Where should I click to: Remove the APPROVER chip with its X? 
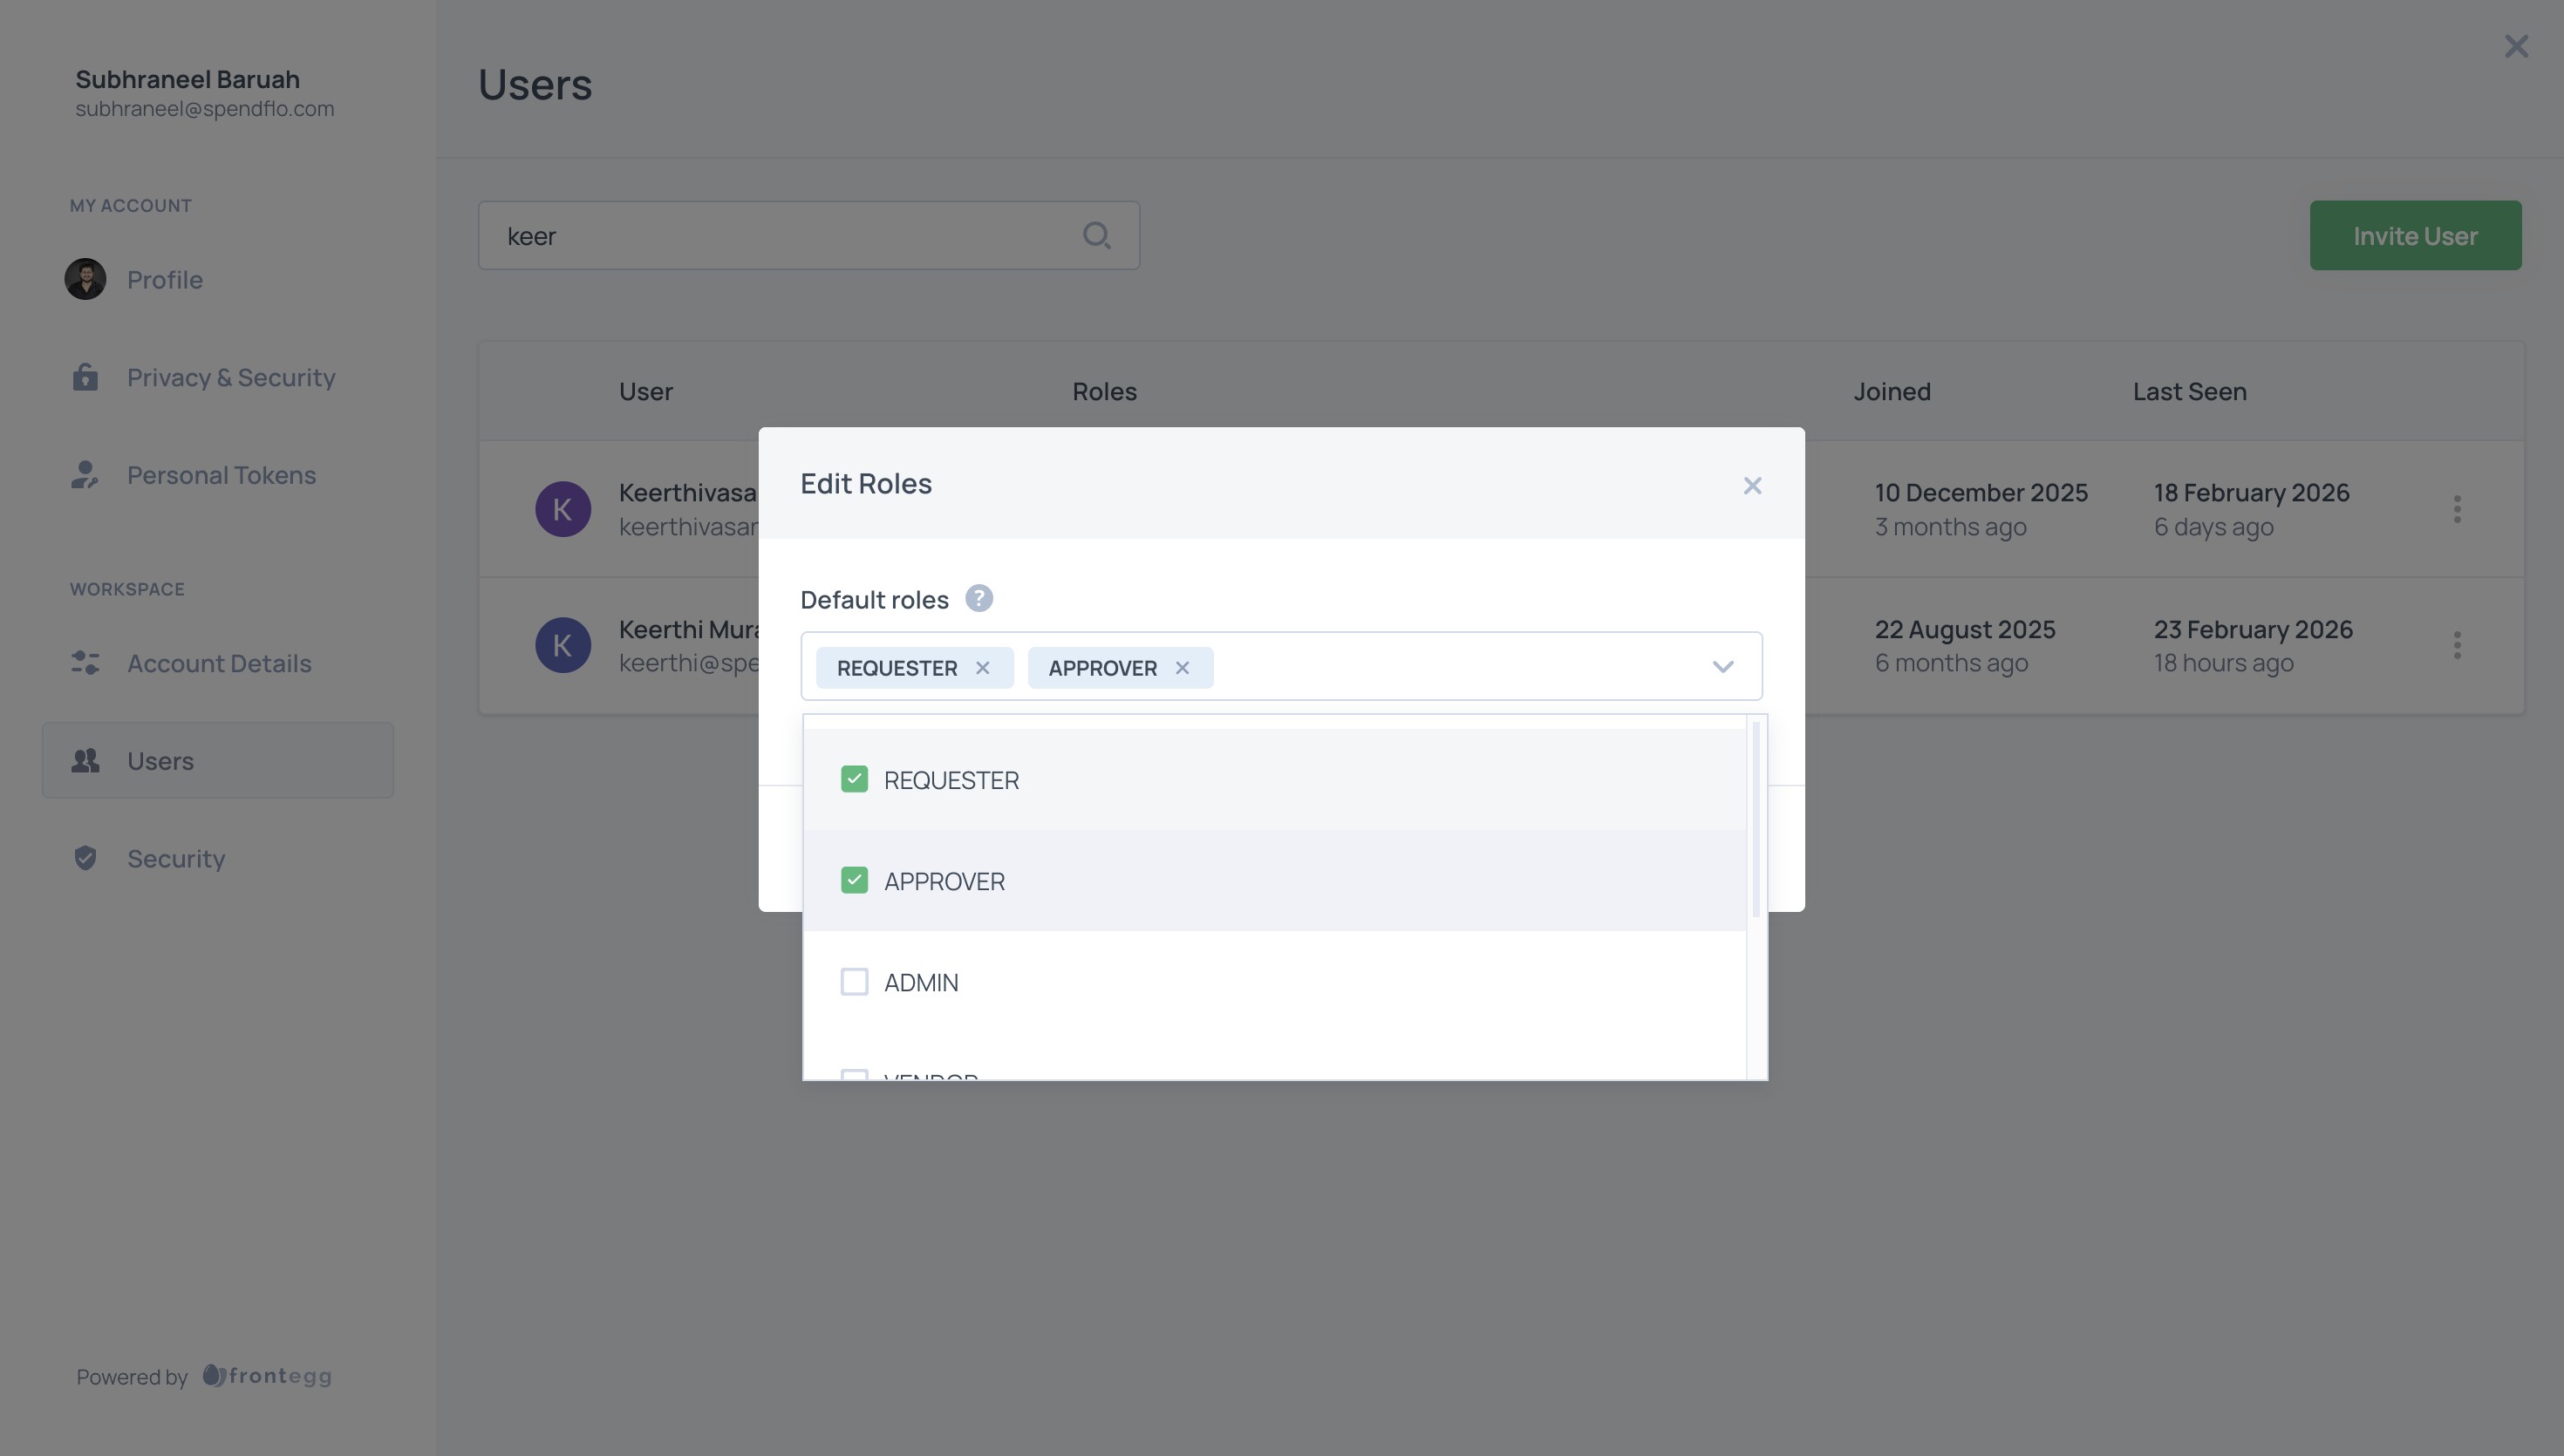[x=1183, y=667]
